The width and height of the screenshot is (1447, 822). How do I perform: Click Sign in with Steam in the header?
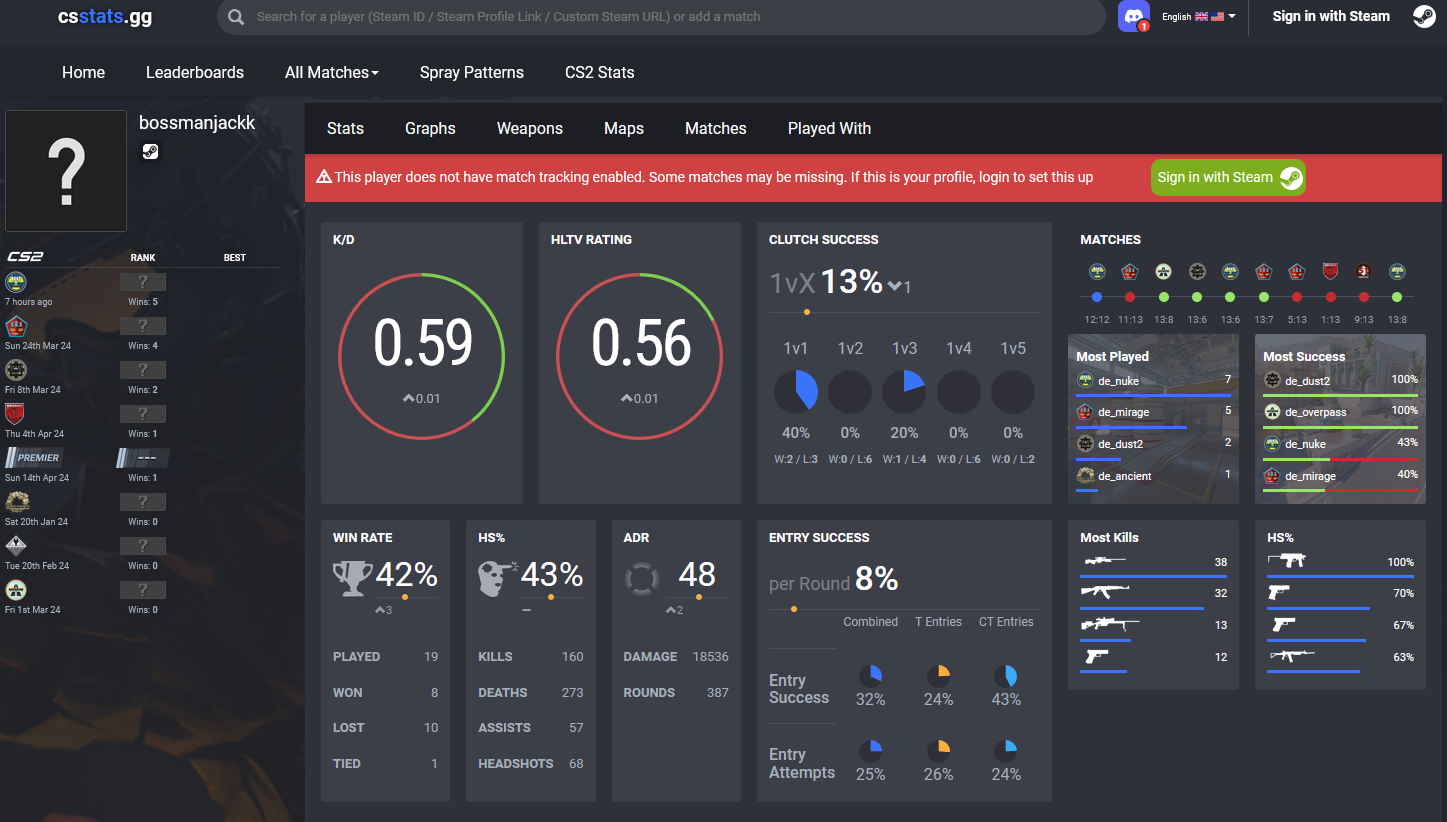pyautogui.click(x=1331, y=16)
